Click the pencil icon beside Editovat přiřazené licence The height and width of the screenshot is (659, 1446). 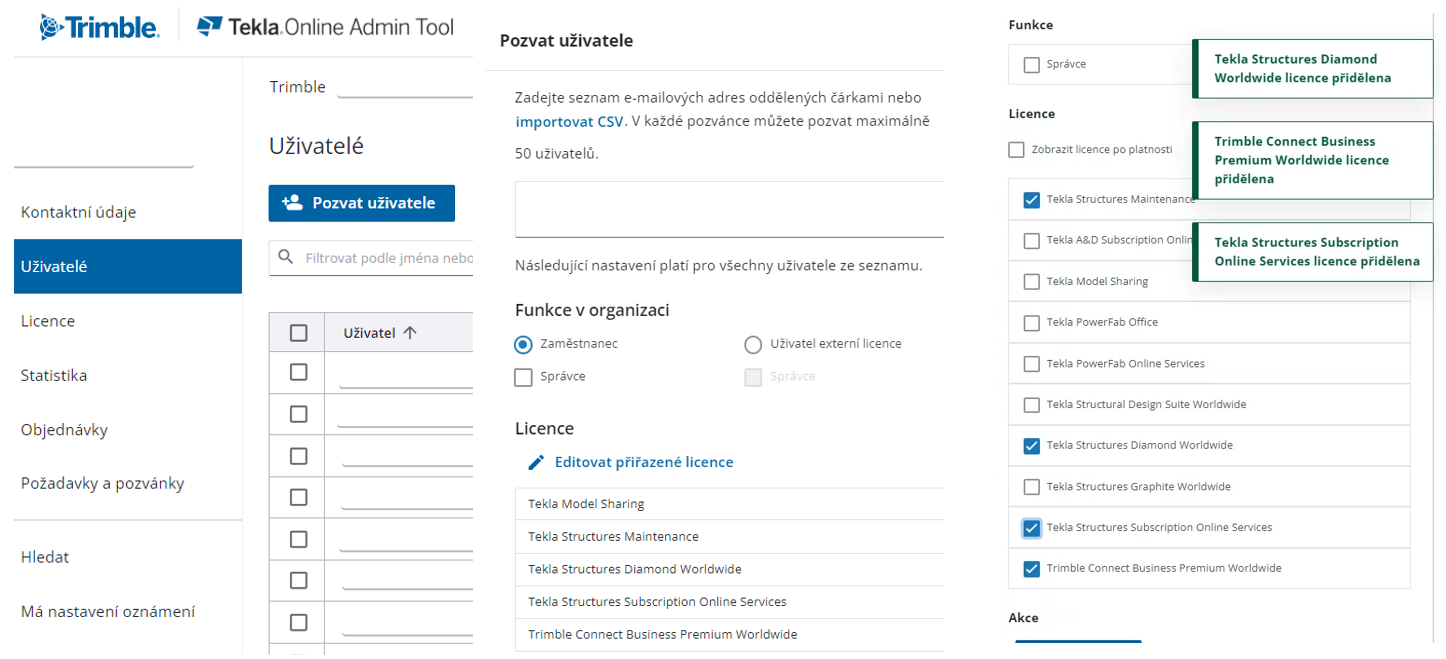[537, 462]
